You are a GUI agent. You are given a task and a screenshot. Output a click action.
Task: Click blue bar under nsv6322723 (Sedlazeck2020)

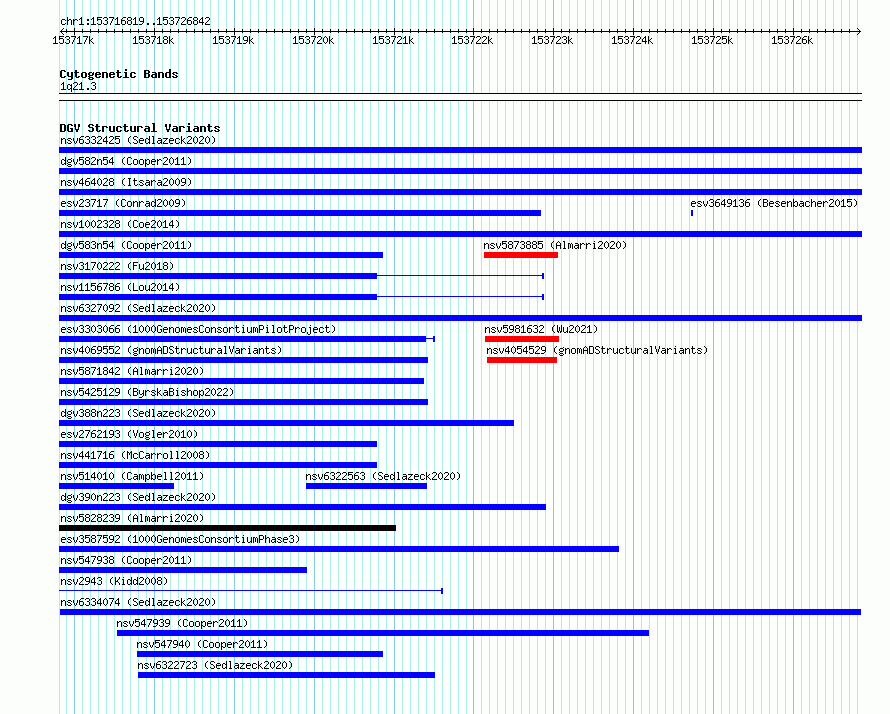tap(286, 675)
